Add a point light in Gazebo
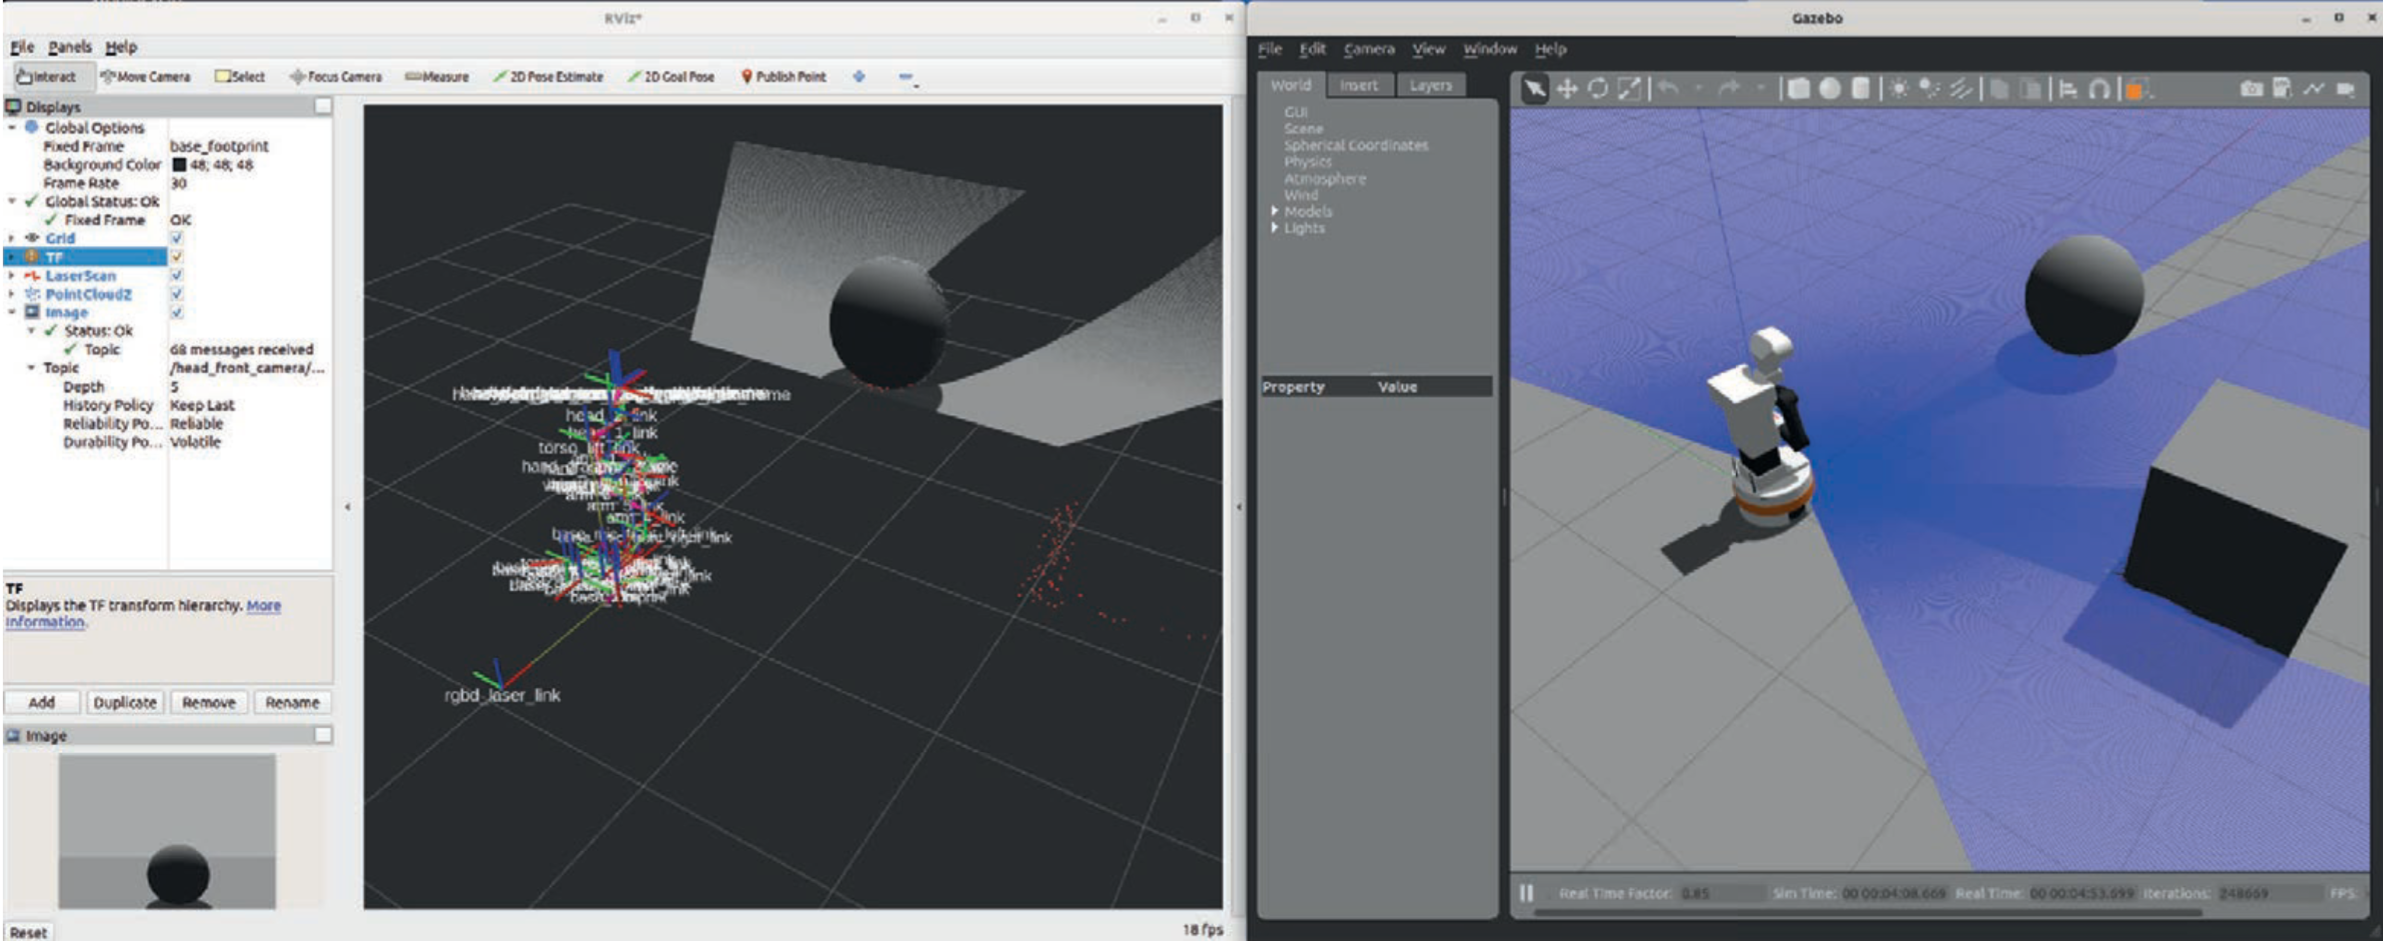This screenshot has height=941, width=2383. point(1898,89)
